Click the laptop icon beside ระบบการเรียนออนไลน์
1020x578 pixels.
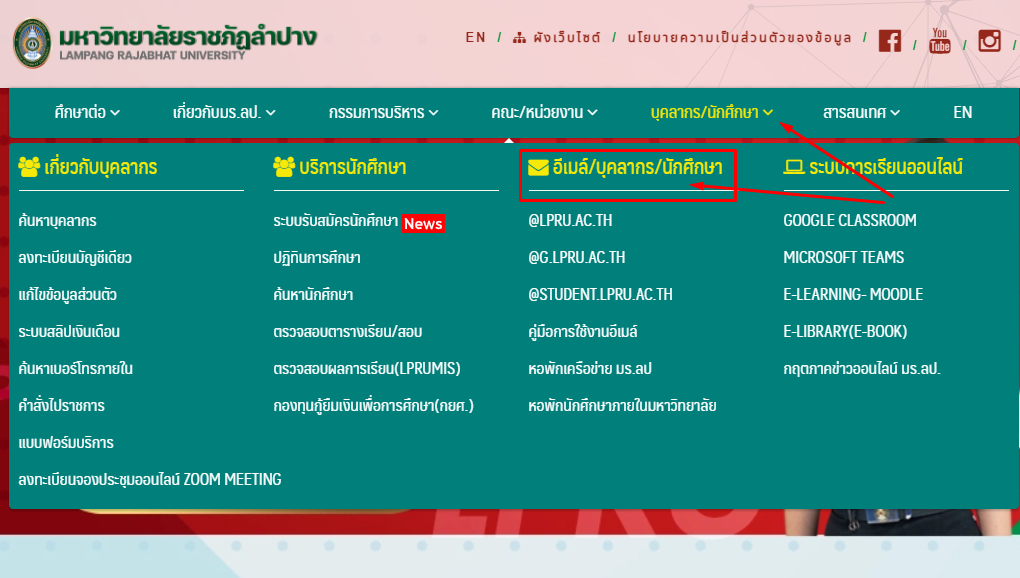[794, 167]
